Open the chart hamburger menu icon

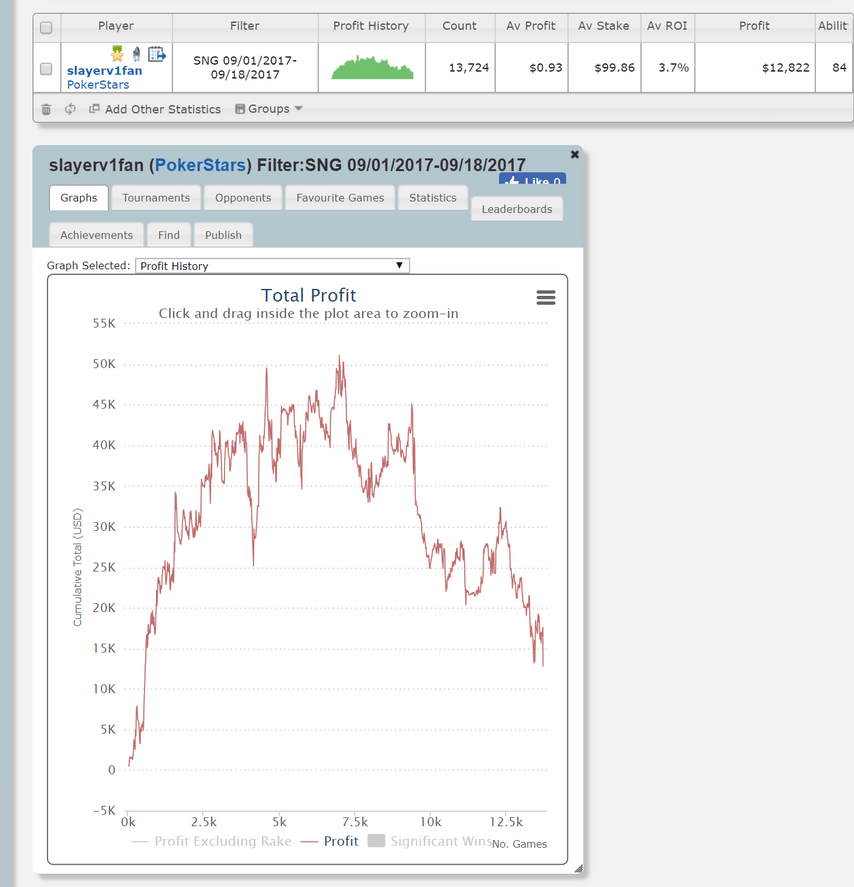tap(546, 298)
